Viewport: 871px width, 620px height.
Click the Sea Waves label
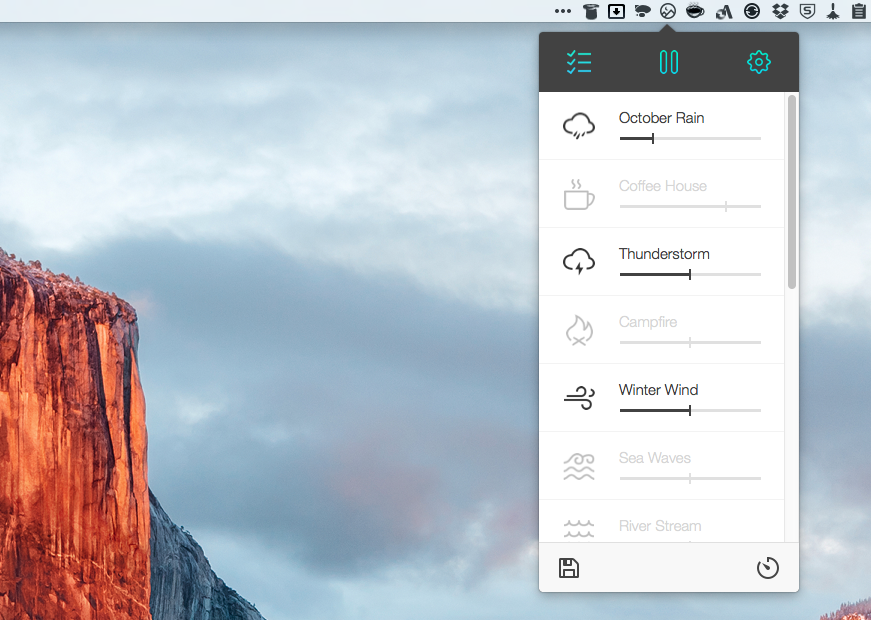click(654, 458)
